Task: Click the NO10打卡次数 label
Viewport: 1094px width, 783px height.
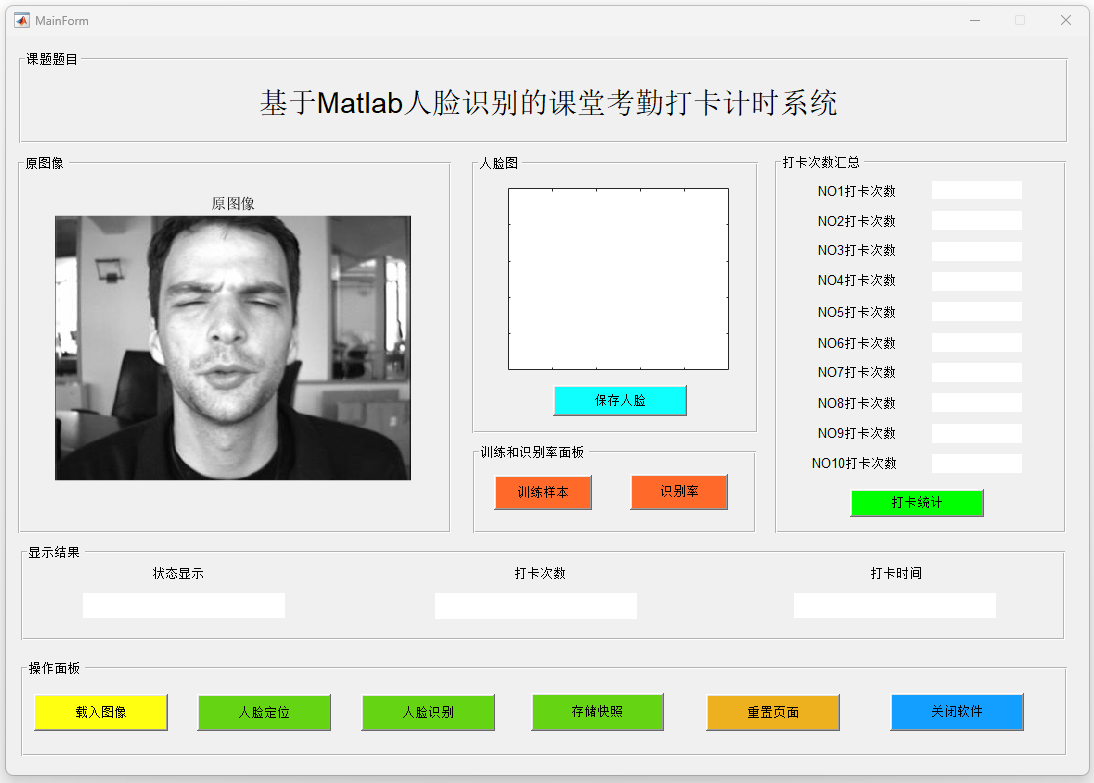Action: [854, 463]
